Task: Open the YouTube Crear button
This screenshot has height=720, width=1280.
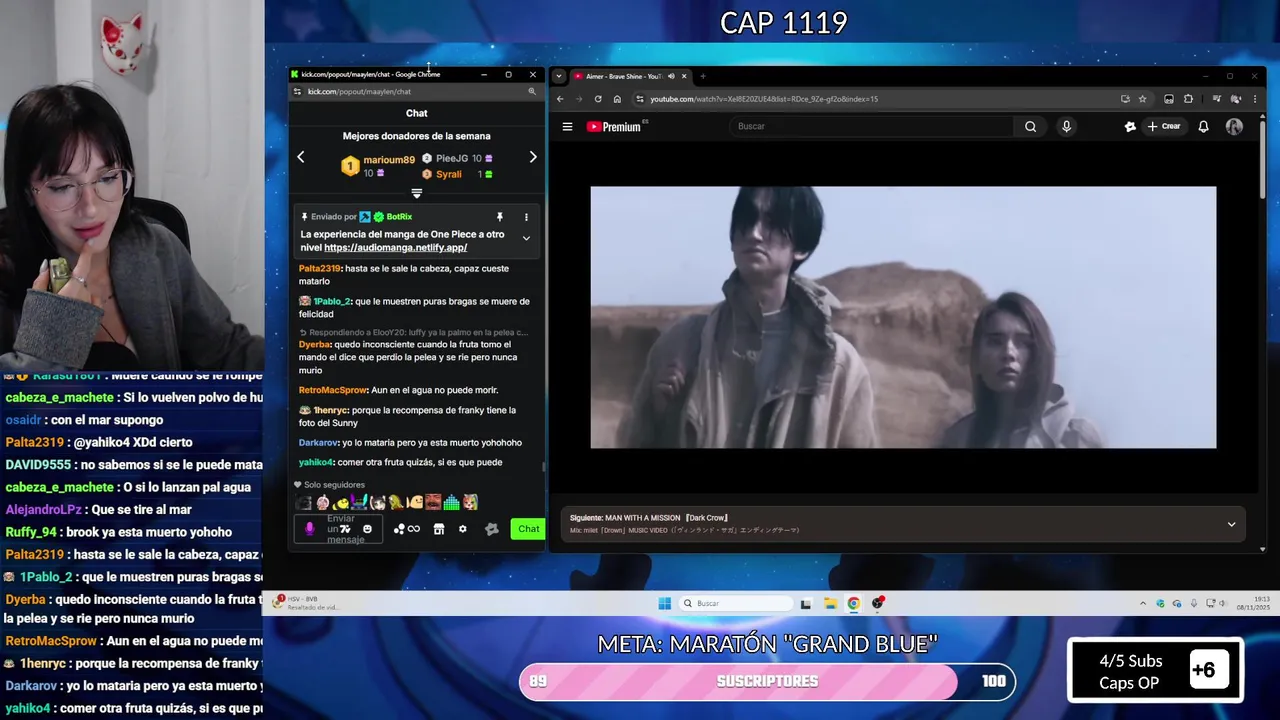Action: [1165, 126]
